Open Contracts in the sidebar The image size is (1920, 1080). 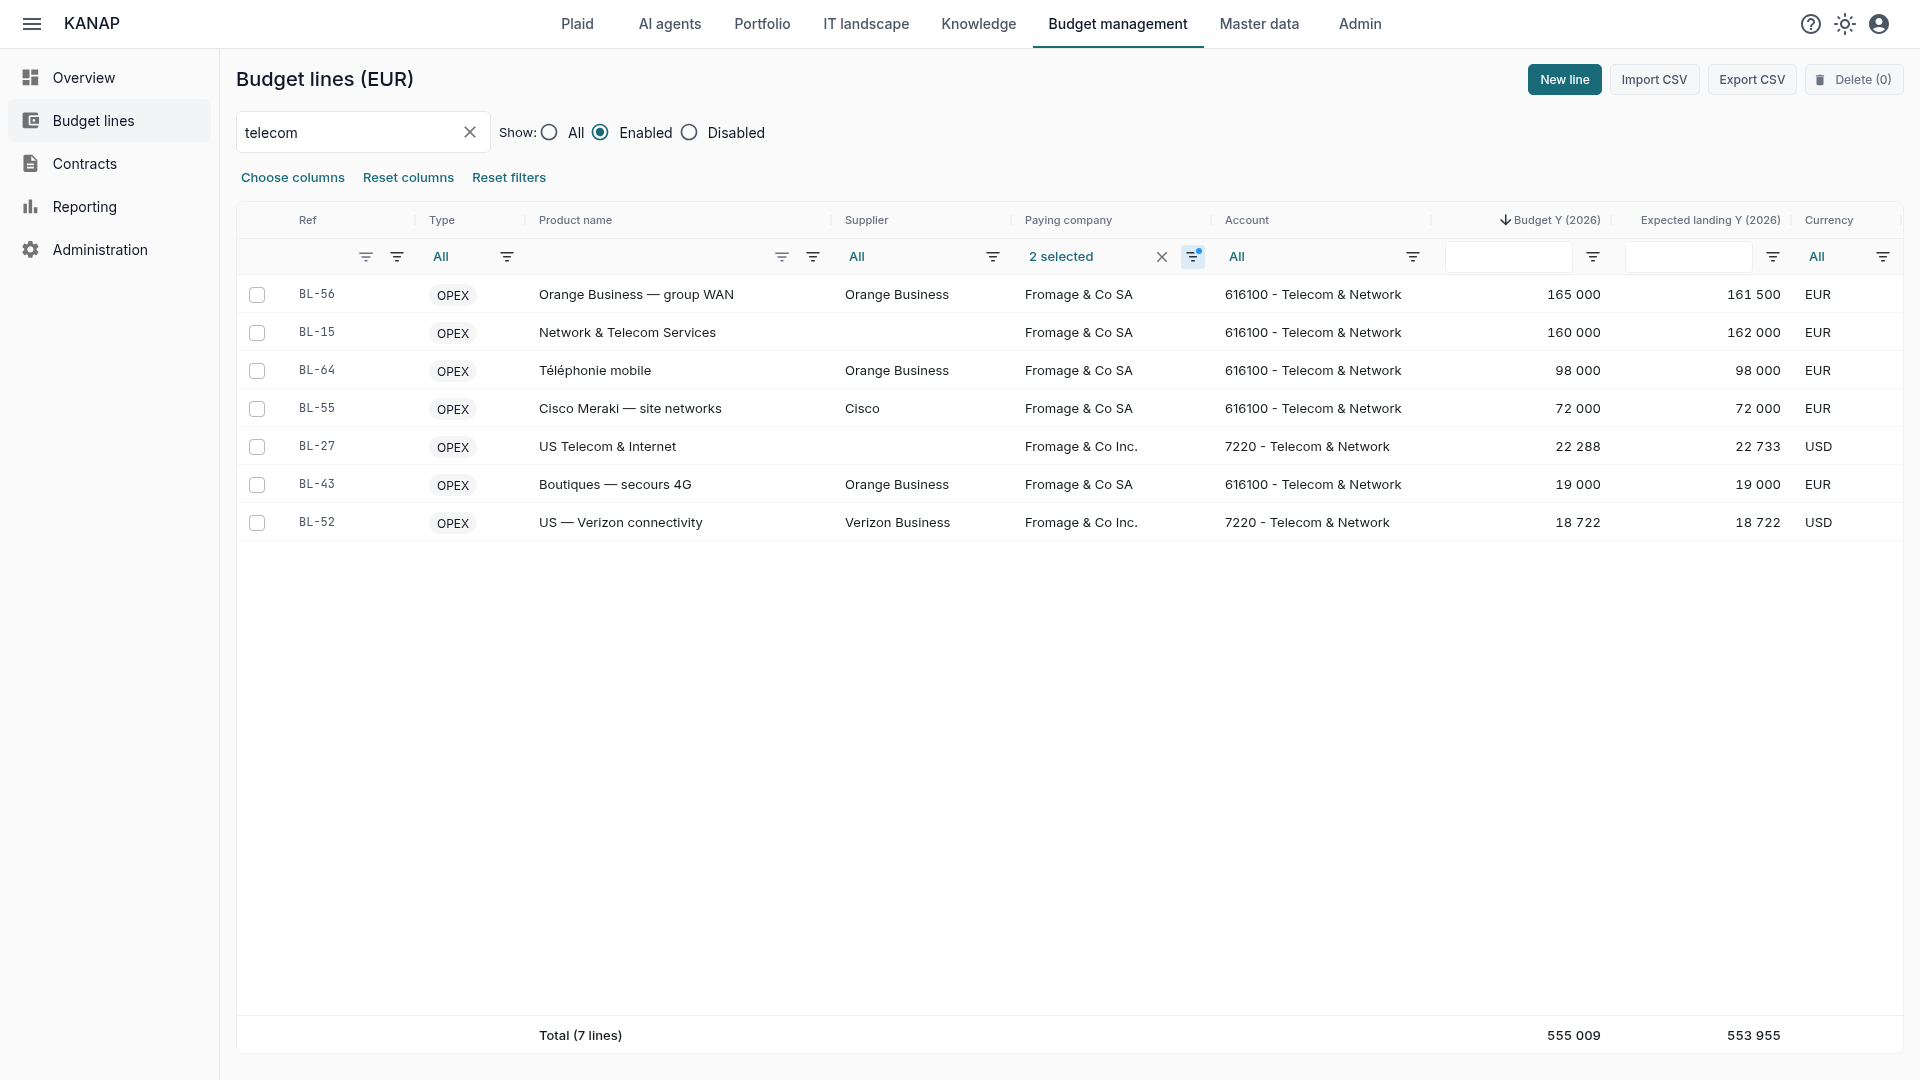point(110,164)
